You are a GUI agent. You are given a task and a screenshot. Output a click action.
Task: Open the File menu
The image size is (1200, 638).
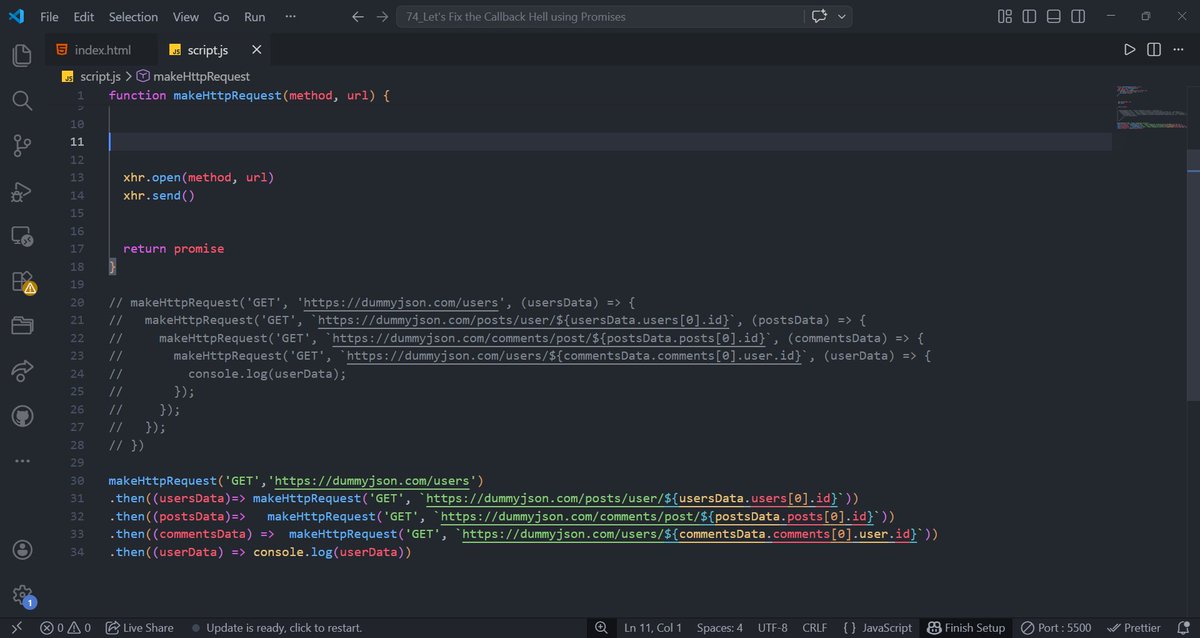49,17
